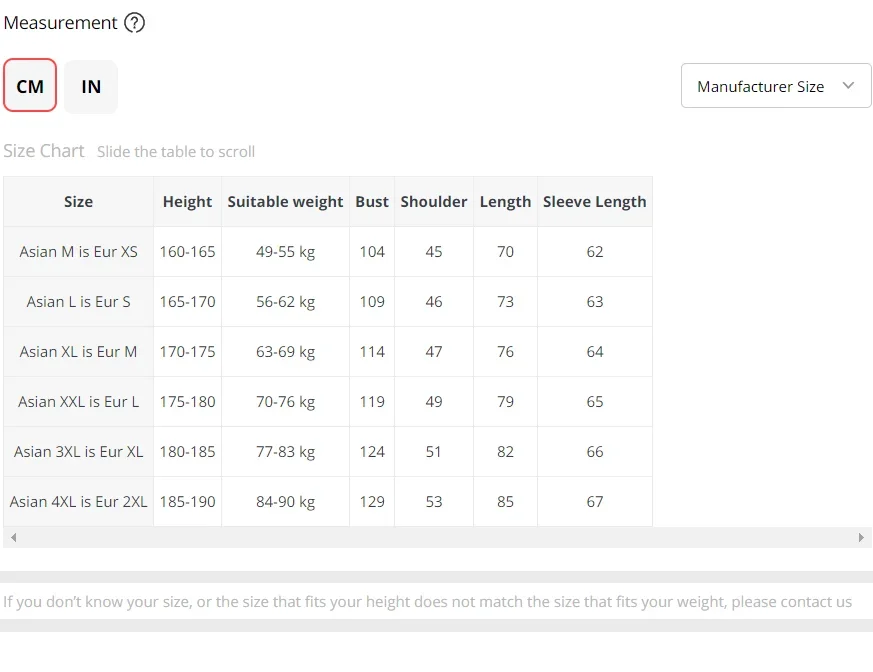Screen dimensions: 873x672
Task: Click the contact us note text
Action: (428, 602)
